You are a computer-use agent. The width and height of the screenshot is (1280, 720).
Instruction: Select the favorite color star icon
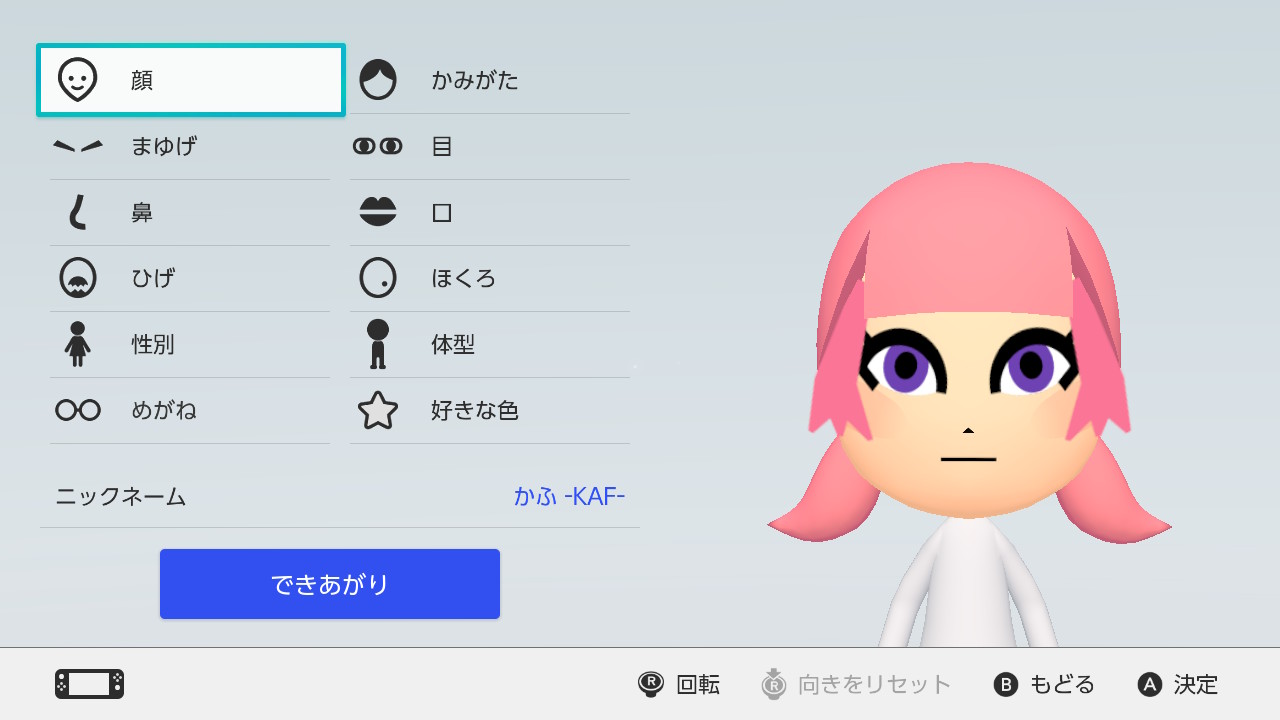coord(378,410)
